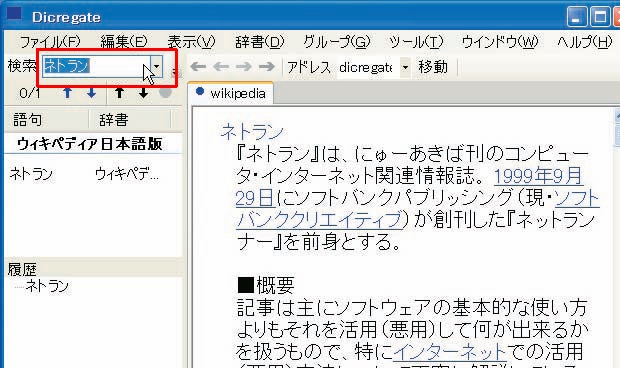This screenshot has height=368, width=620.
Task: Open the インターネット hyperlink
Action: click(x=450, y=351)
